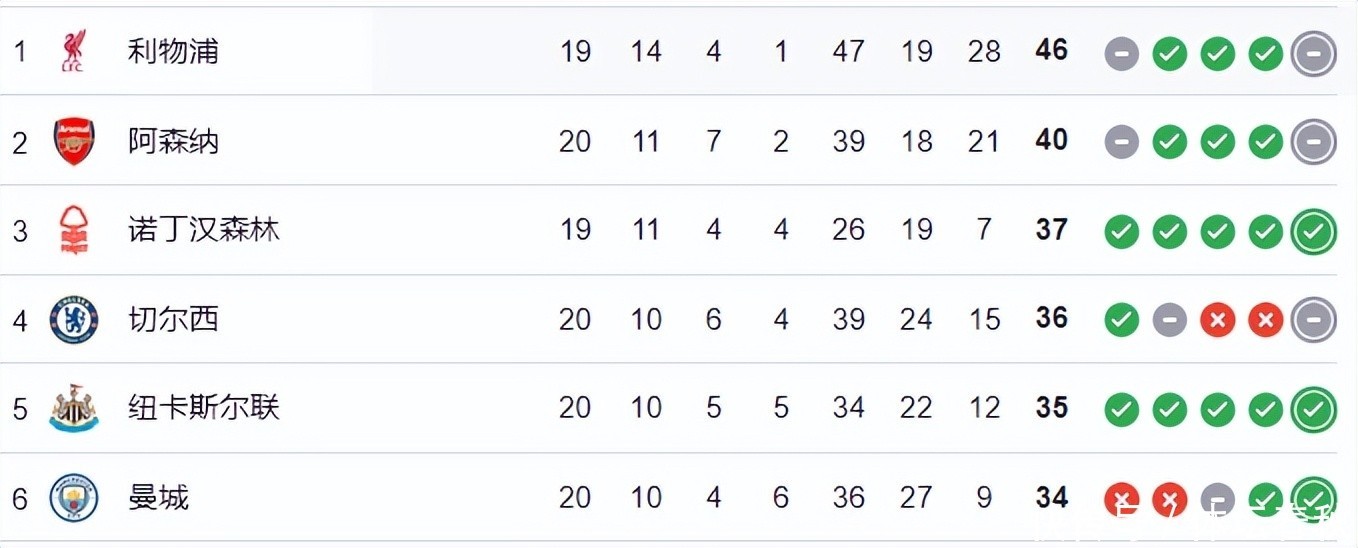This screenshot has width=1358, height=548.
Task: Select the Nottingham Forest crest icon
Action: (x=74, y=230)
